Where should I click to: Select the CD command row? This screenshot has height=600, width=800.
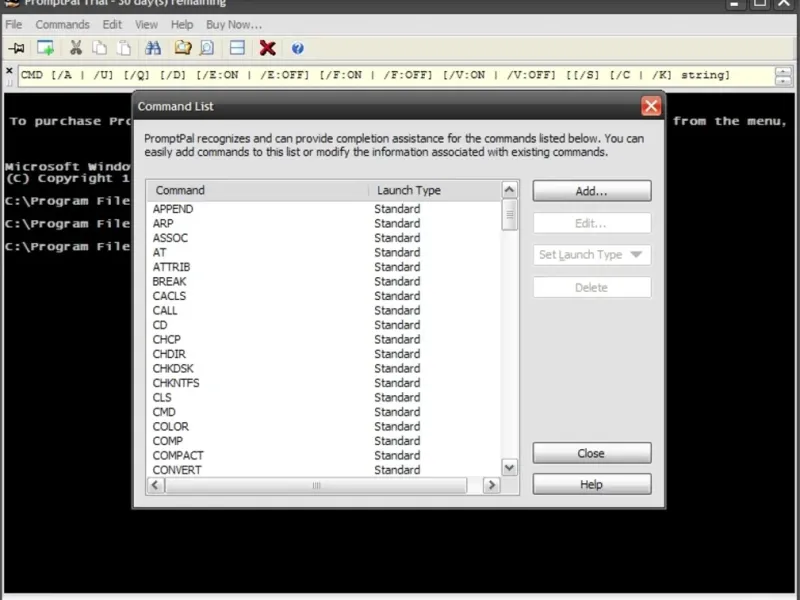[324, 325]
